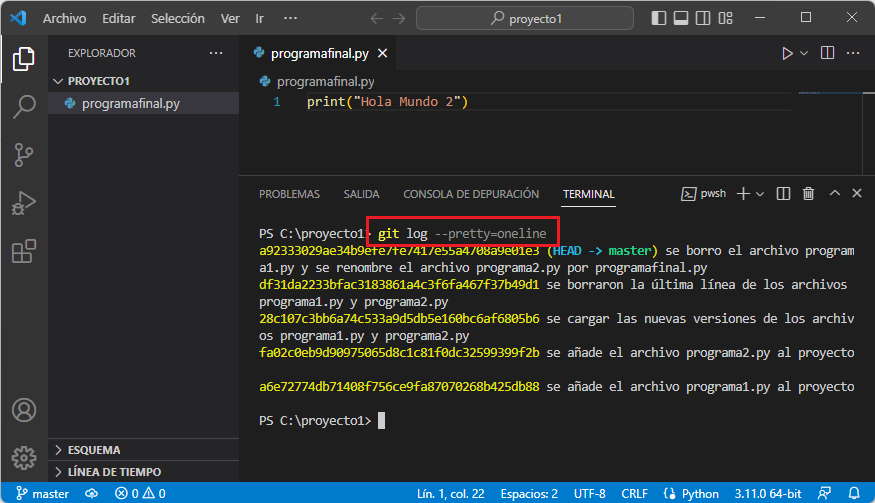Open the Extensions view

[23, 251]
